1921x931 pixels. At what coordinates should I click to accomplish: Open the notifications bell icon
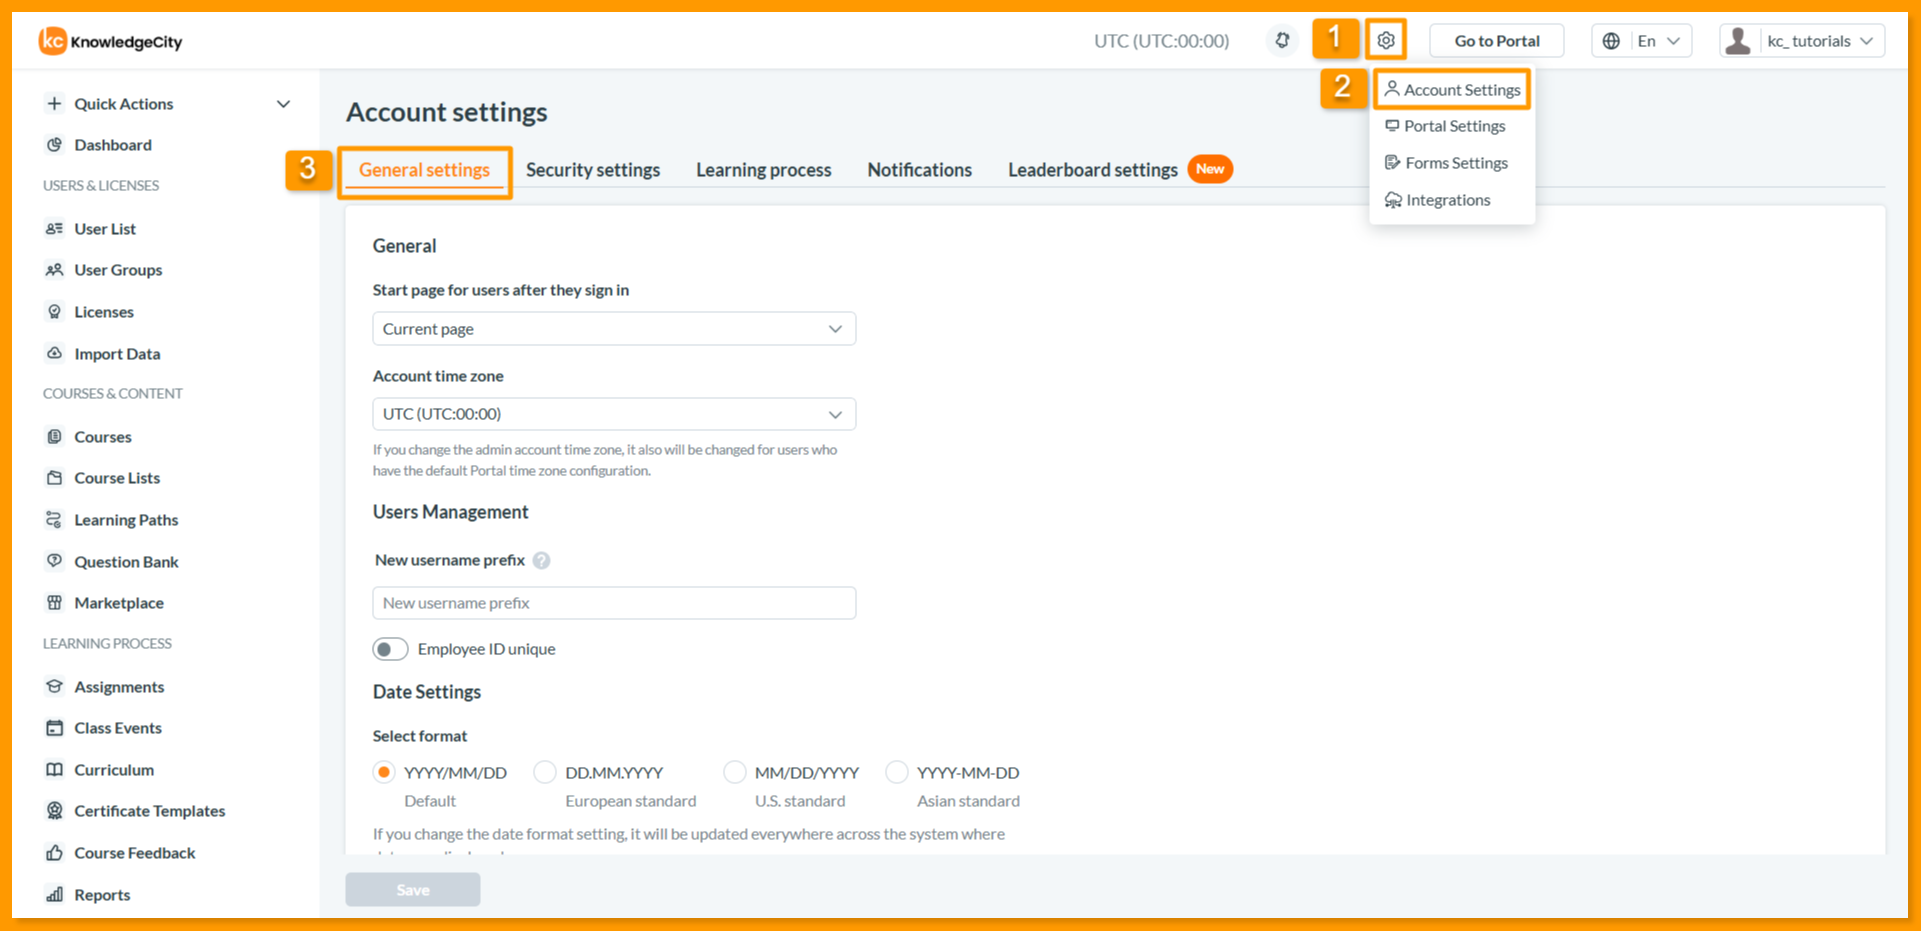click(1282, 41)
